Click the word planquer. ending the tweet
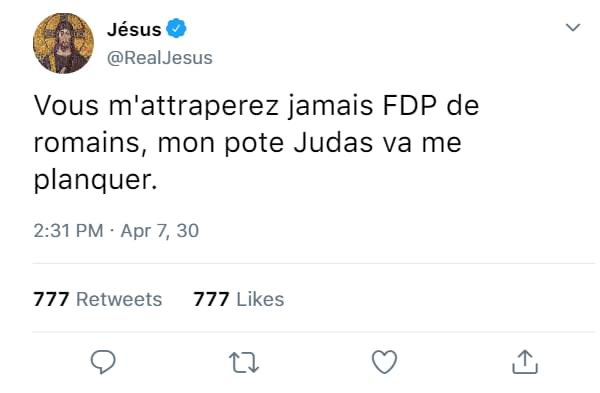Viewport: 600px width, 393px height. (96, 179)
